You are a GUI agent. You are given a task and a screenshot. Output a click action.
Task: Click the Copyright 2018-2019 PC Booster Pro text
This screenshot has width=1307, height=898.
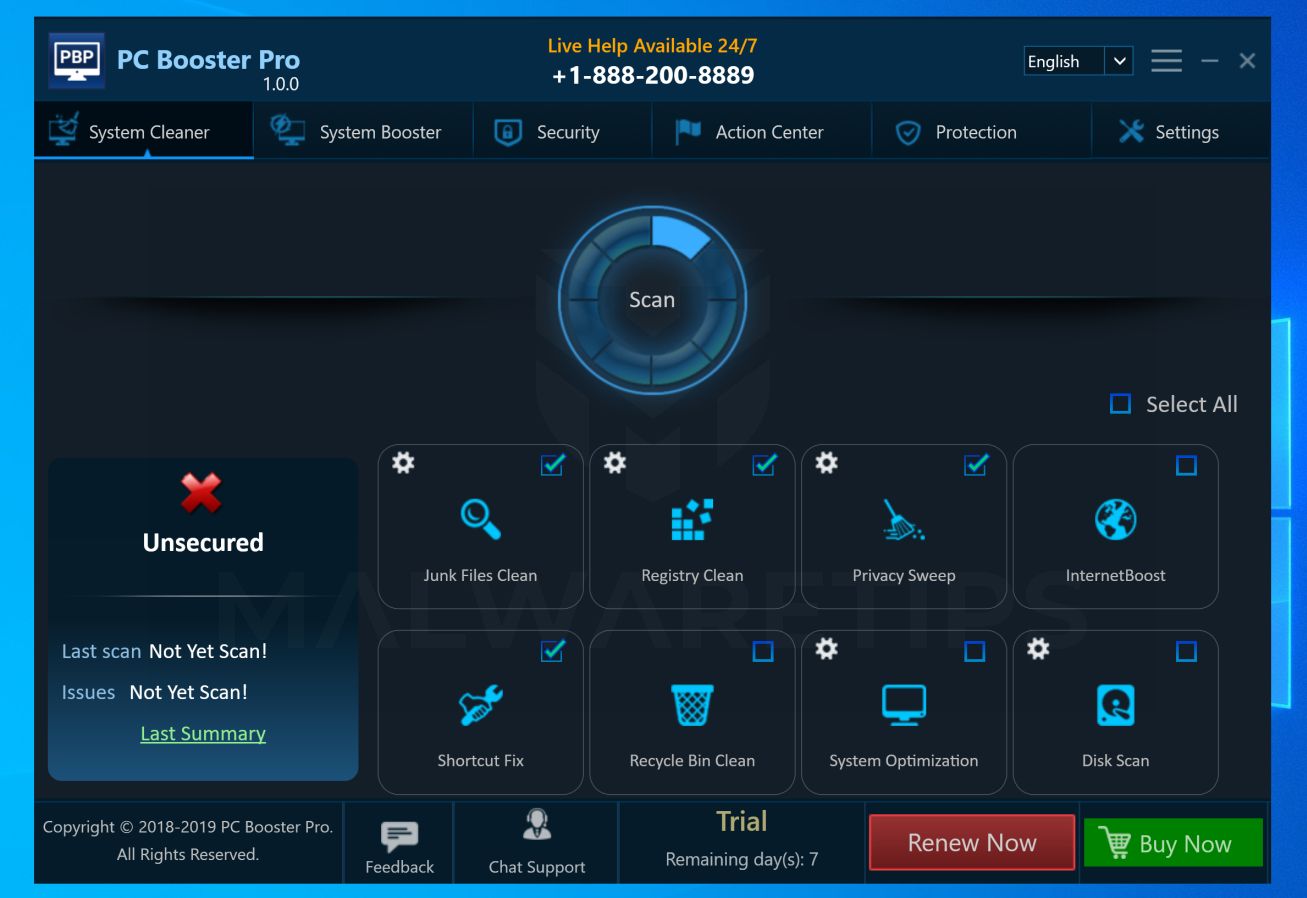pos(188,827)
